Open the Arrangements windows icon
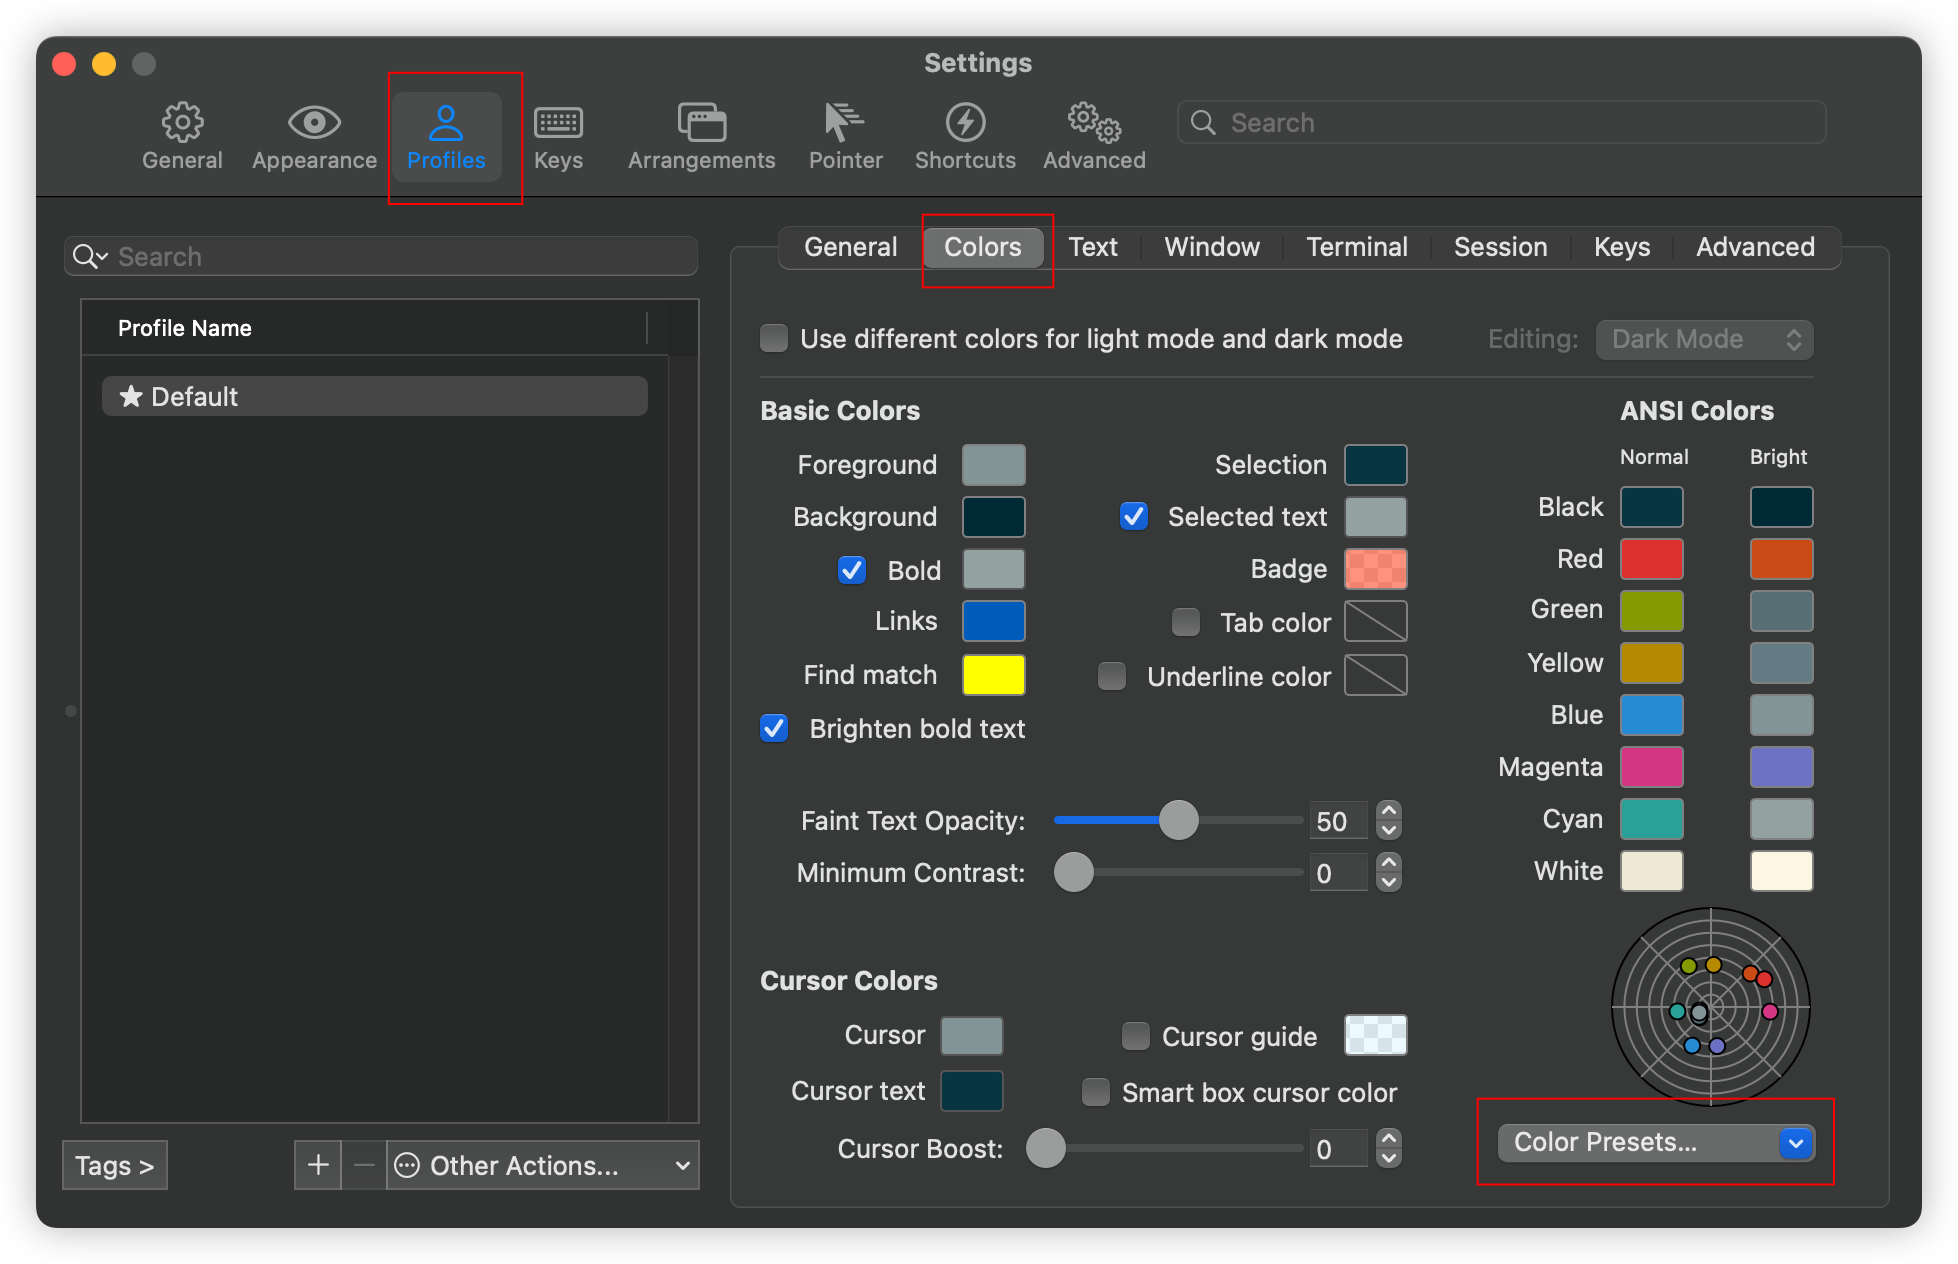The width and height of the screenshot is (1958, 1264). pos(701,123)
